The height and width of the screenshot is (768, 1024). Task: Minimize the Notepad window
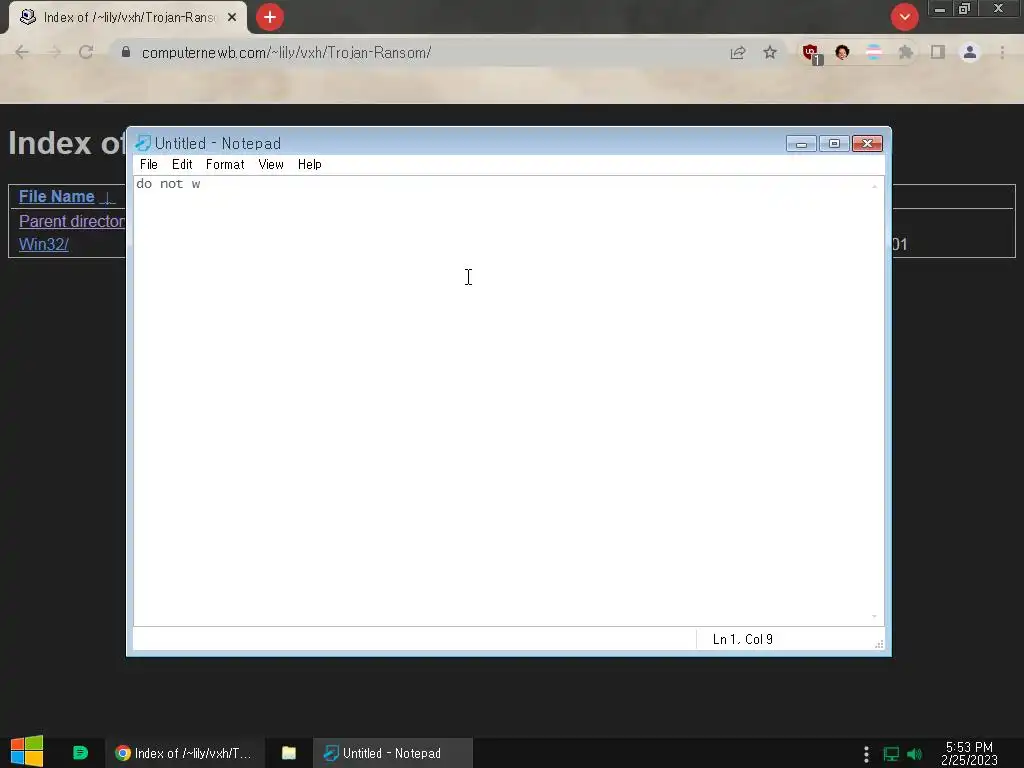point(801,144)
